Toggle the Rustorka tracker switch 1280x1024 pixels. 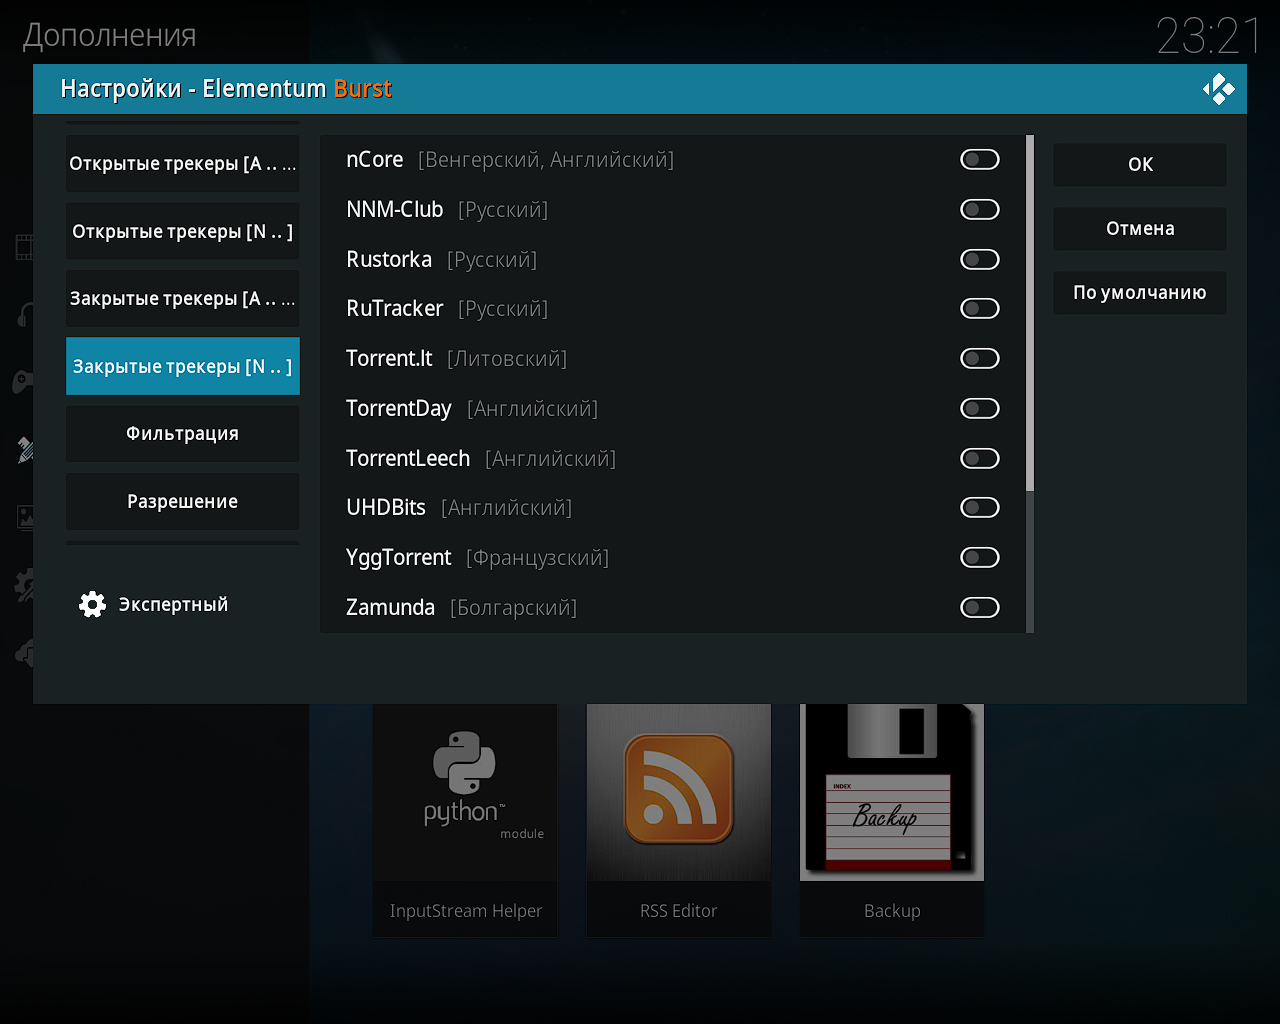click(980, 259)
